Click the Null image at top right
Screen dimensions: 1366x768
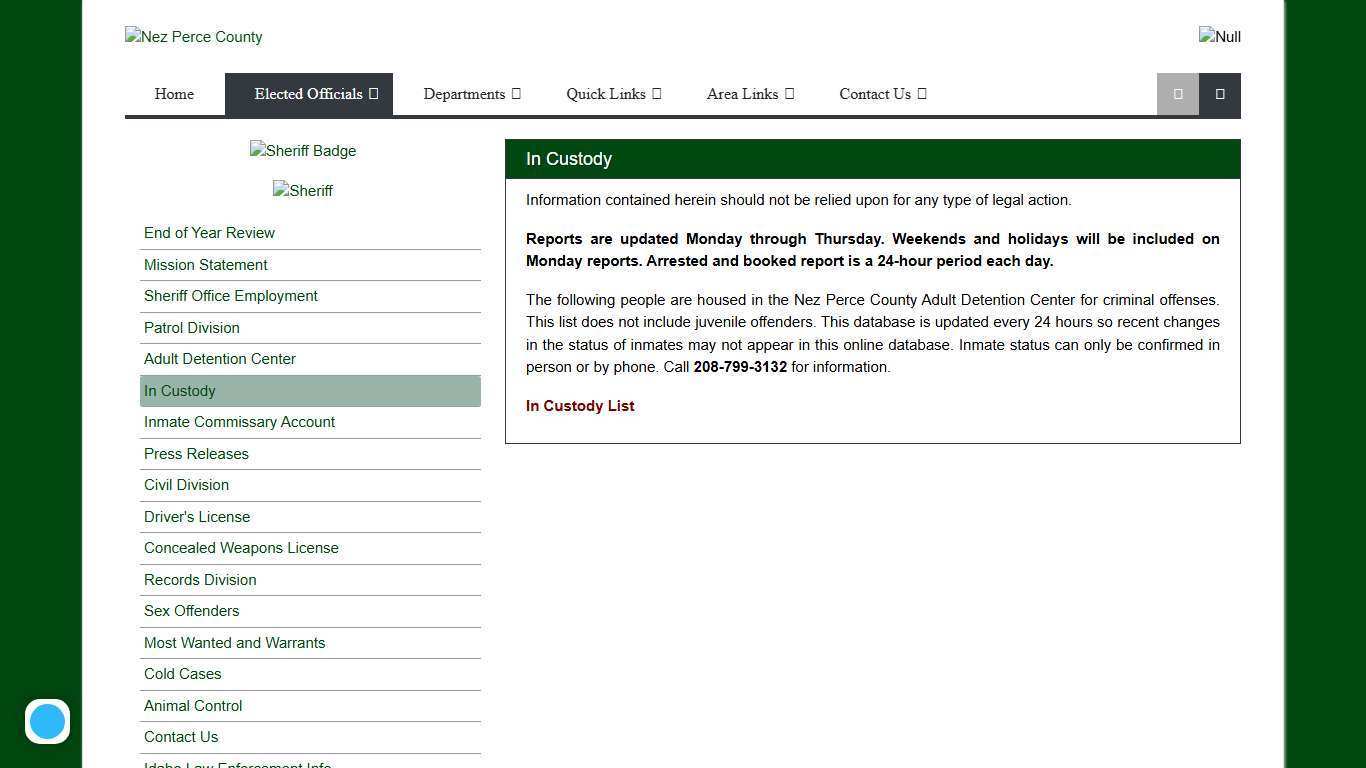pyautogui.click(x=1219, y=37)
